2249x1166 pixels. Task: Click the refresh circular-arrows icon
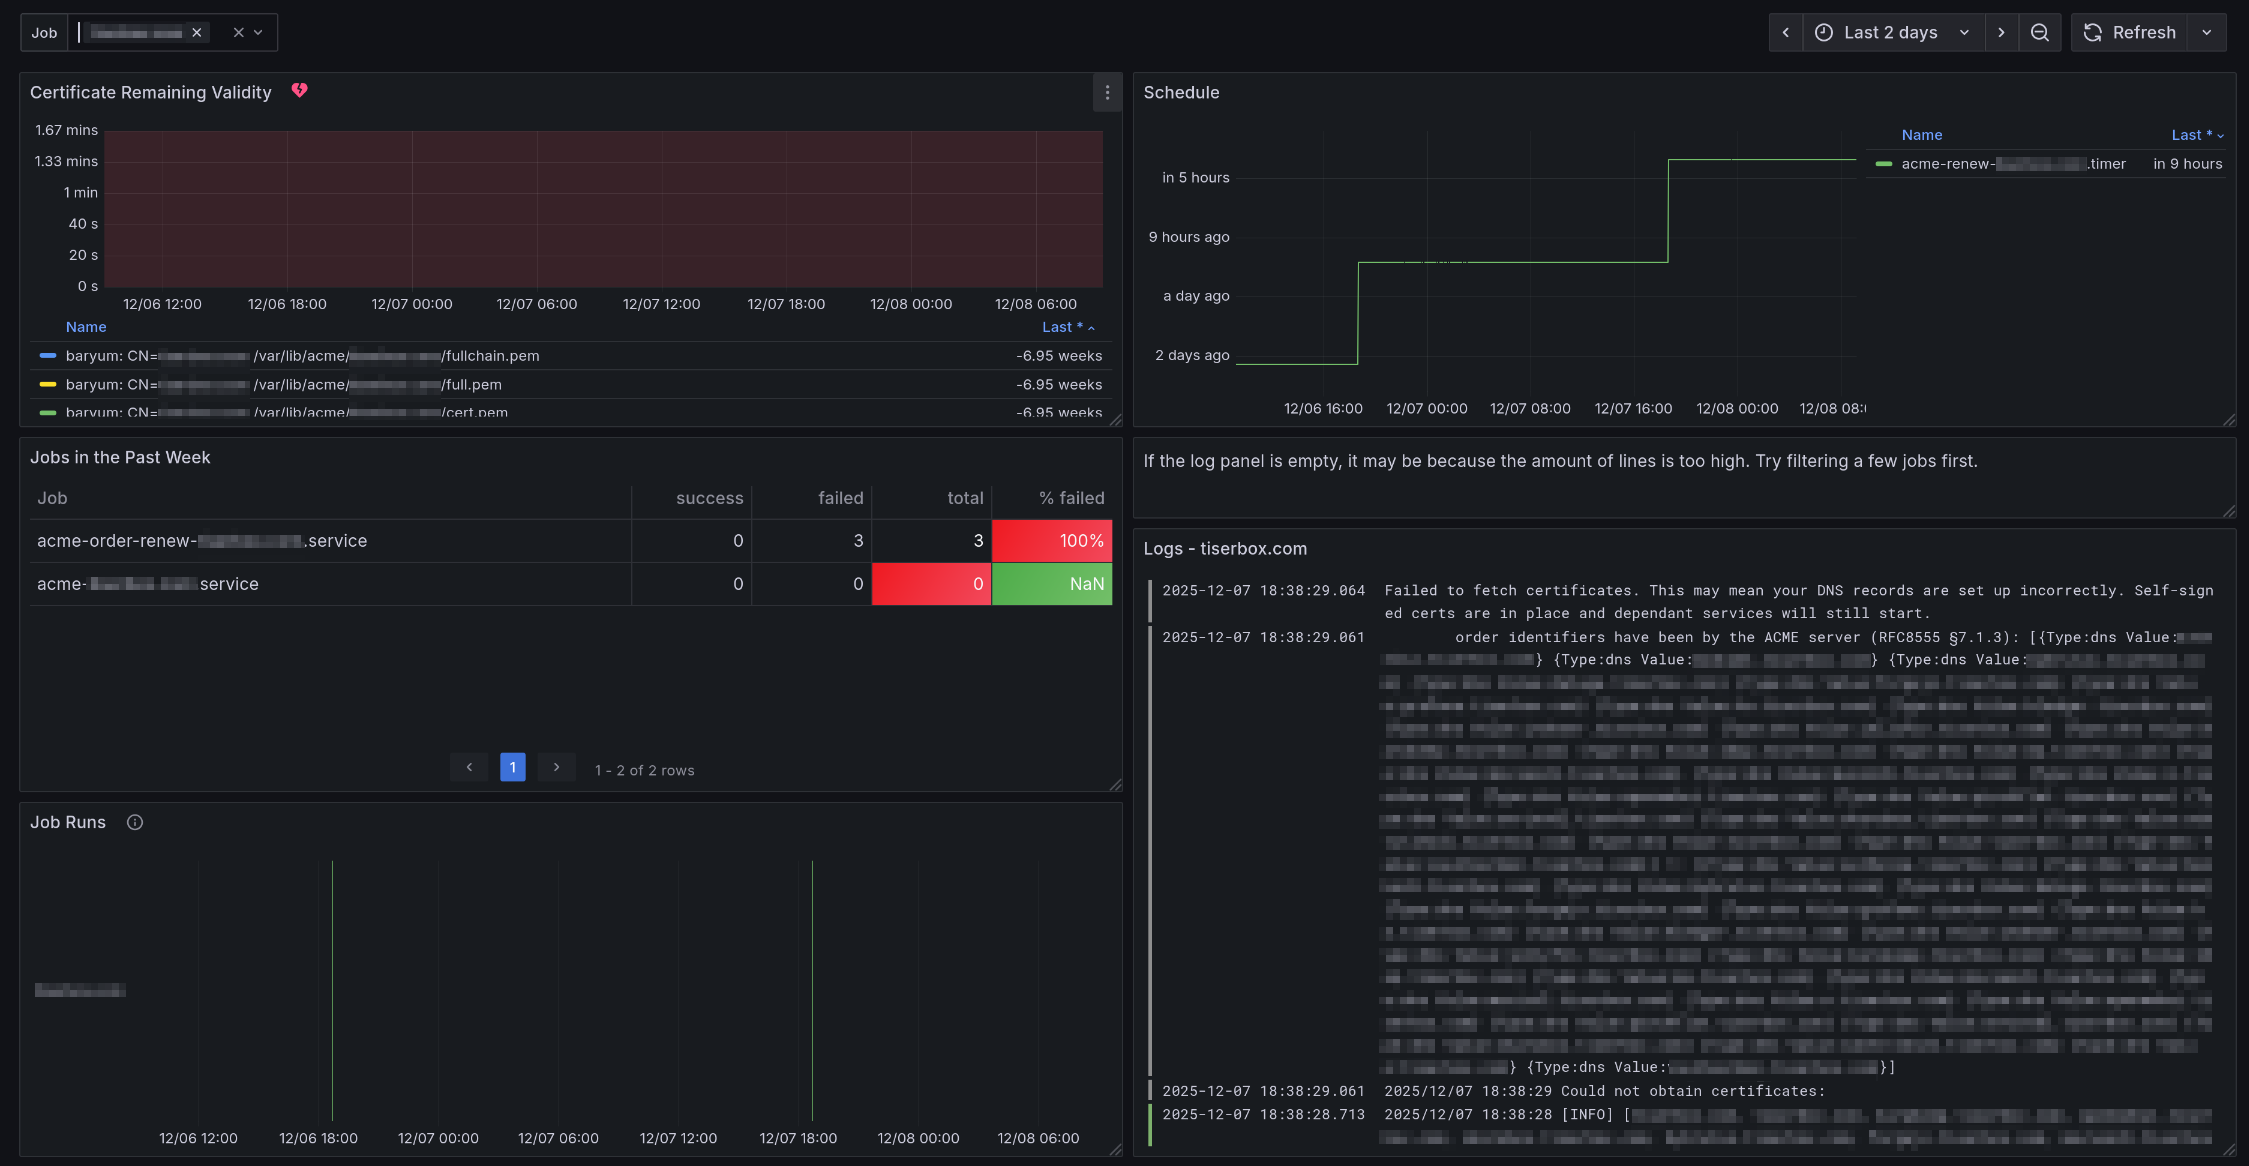2092,32
